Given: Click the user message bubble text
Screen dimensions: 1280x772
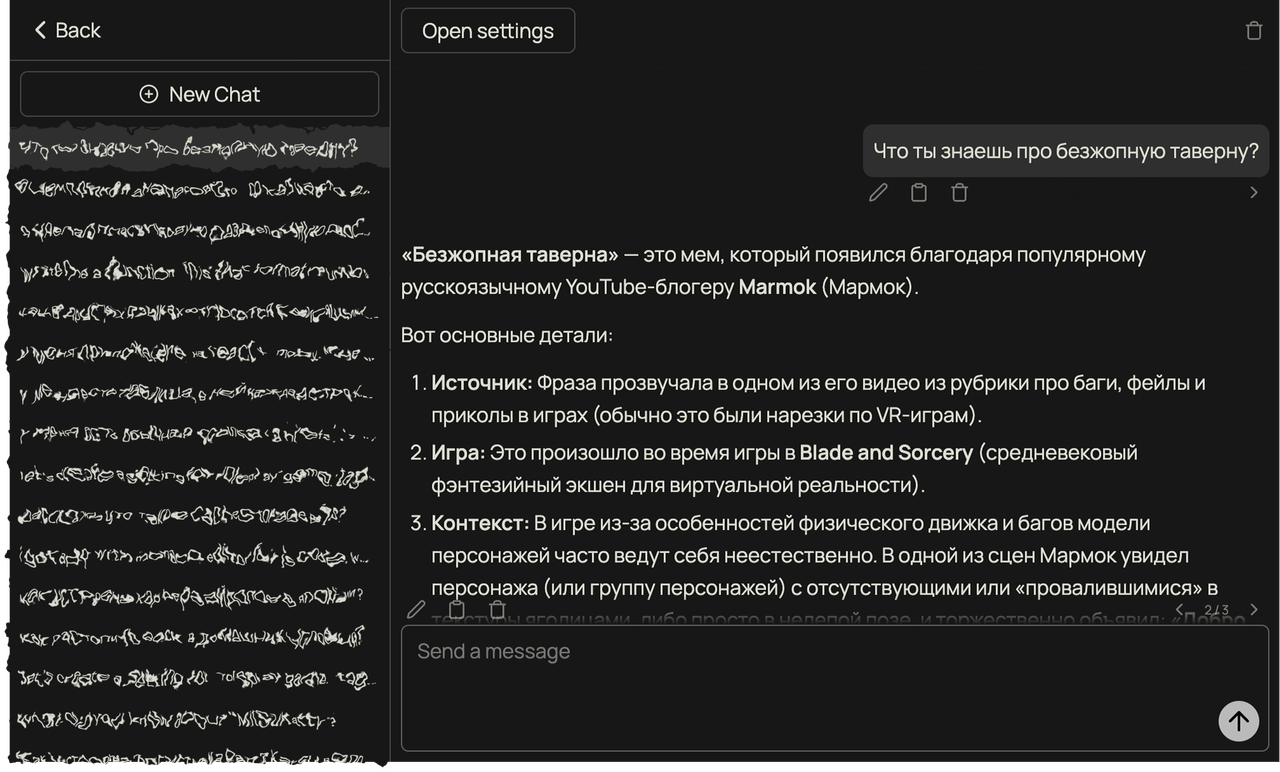Looking at the screenshot, I should (x=1066, y=151).
